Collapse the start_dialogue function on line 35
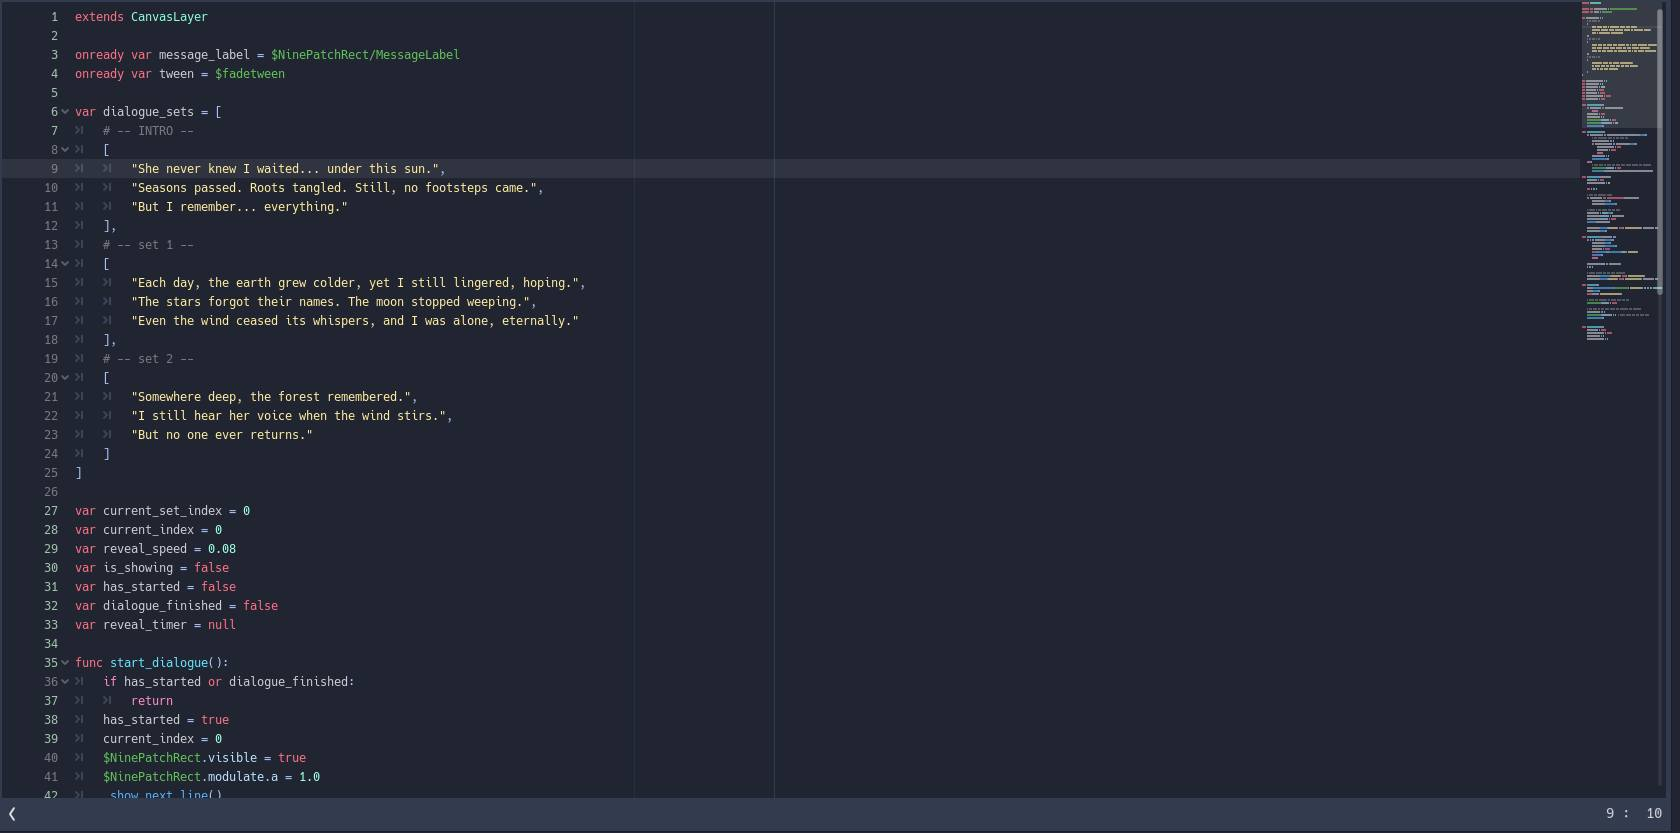The height and width of the screenshot is (833, 1680). (65, 663)
